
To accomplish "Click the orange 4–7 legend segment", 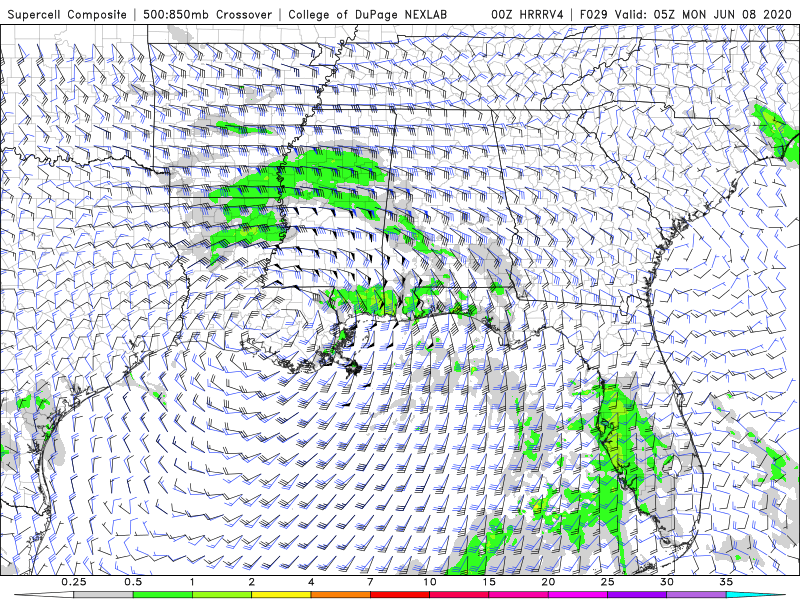I will [x=340, y=595].
